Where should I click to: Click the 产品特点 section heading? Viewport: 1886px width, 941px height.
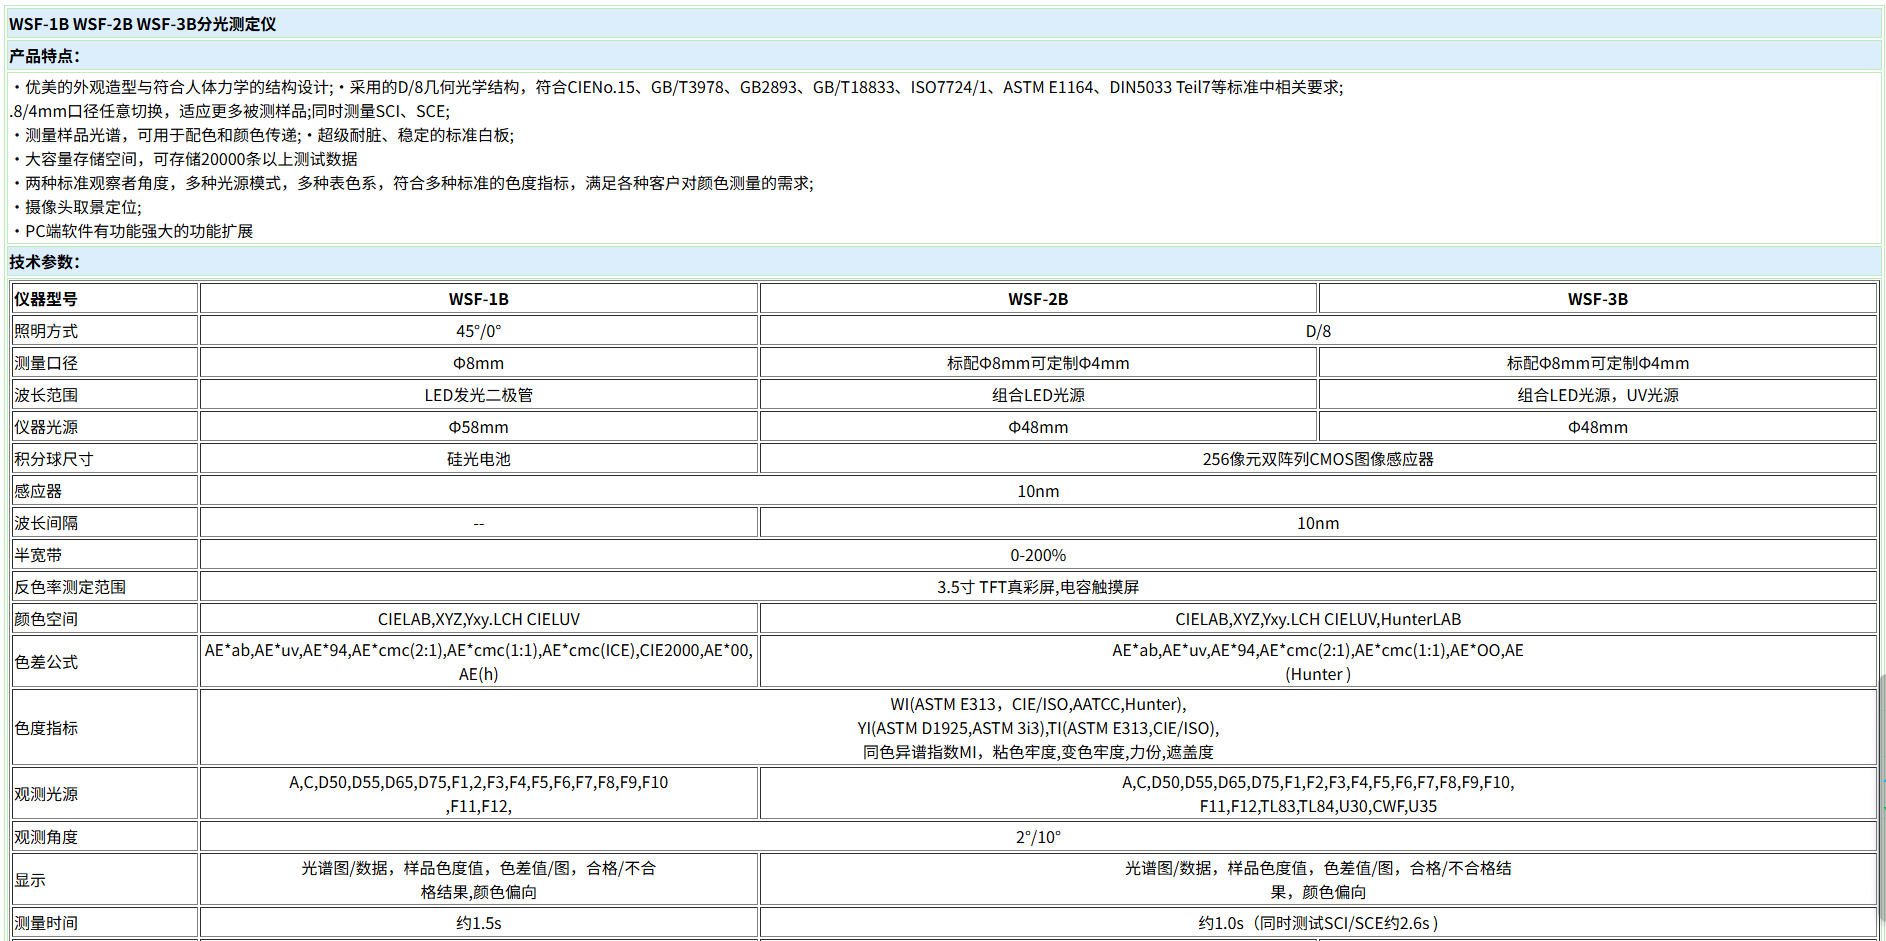tap(44, 56)
